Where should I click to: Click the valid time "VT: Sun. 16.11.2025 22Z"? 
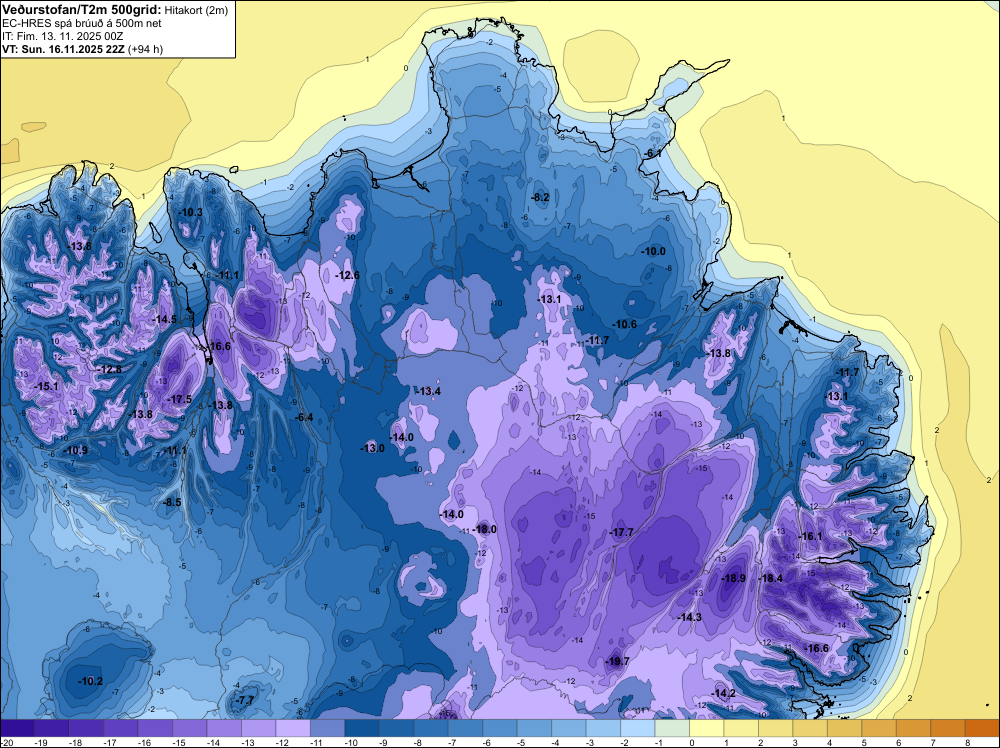pyautogui.click(x=64, y=49)
